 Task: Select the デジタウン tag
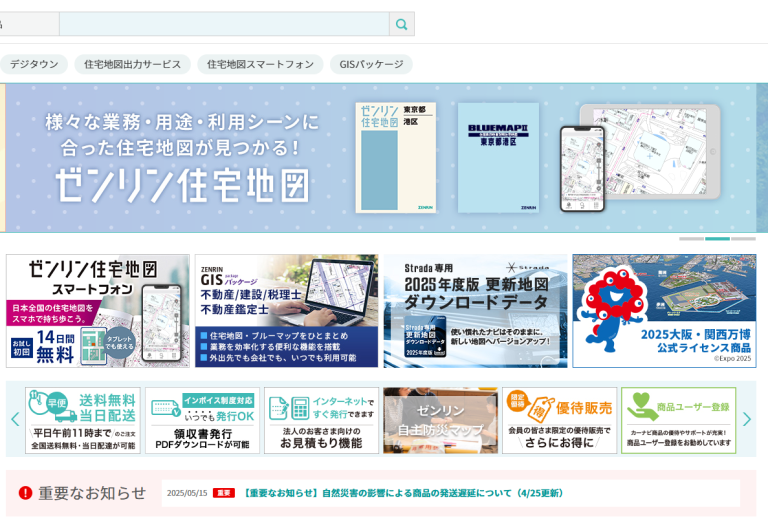point(33,64)
